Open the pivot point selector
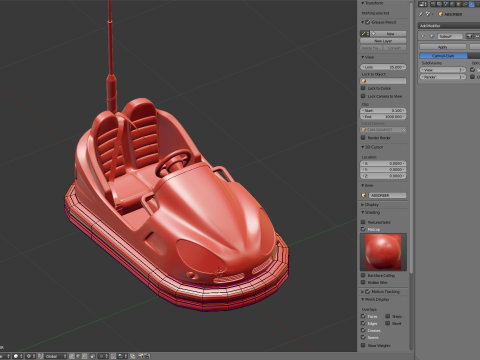Viewport: 480px width, 360px height. click(x=30, y=356)
